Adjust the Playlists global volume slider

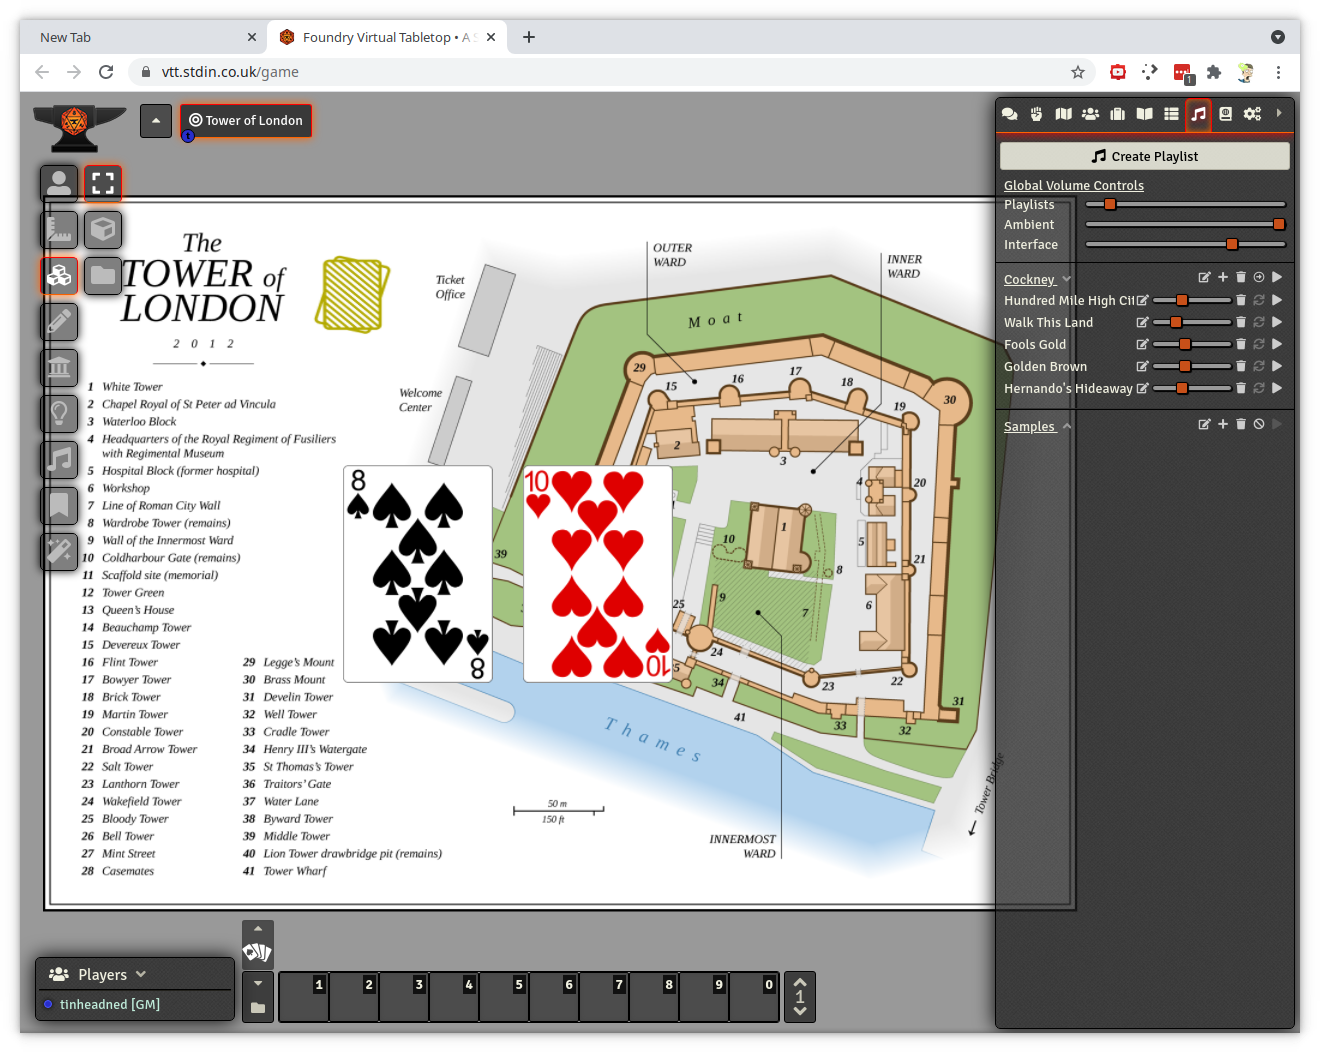click(x=1185, y=204)
